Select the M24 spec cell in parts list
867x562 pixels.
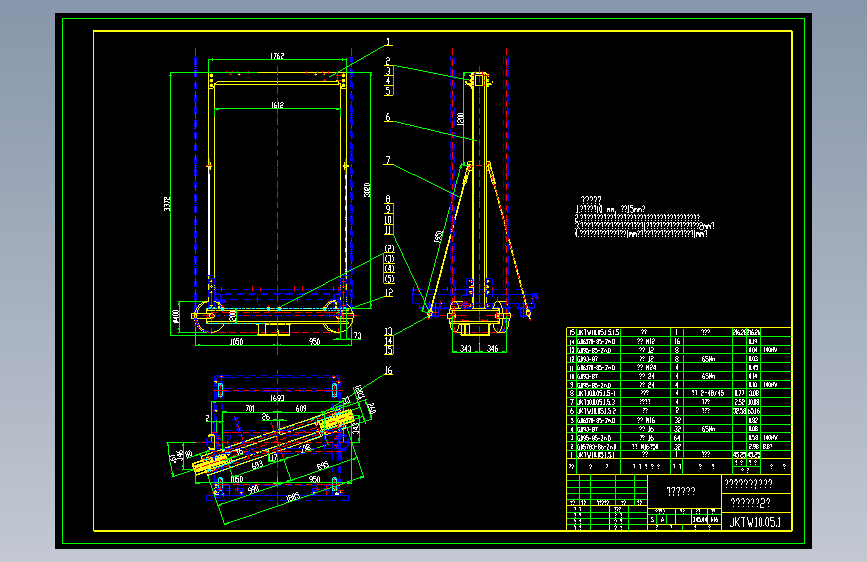point(646,367)
